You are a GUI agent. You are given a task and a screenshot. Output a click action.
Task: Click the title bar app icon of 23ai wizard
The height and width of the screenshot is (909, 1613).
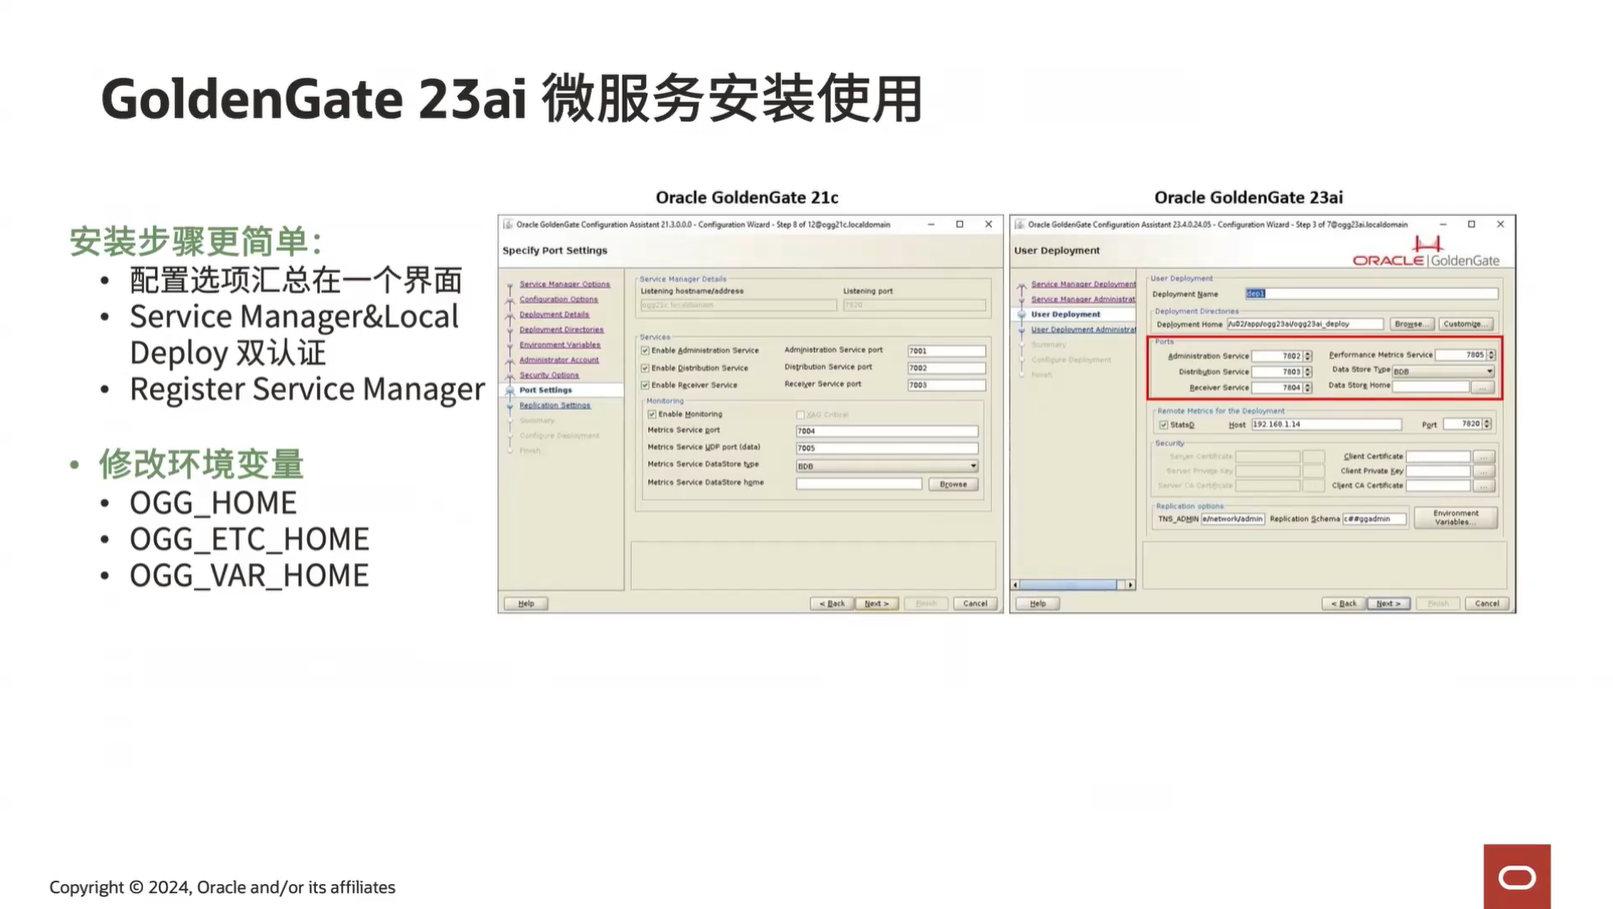[1019, 224]
